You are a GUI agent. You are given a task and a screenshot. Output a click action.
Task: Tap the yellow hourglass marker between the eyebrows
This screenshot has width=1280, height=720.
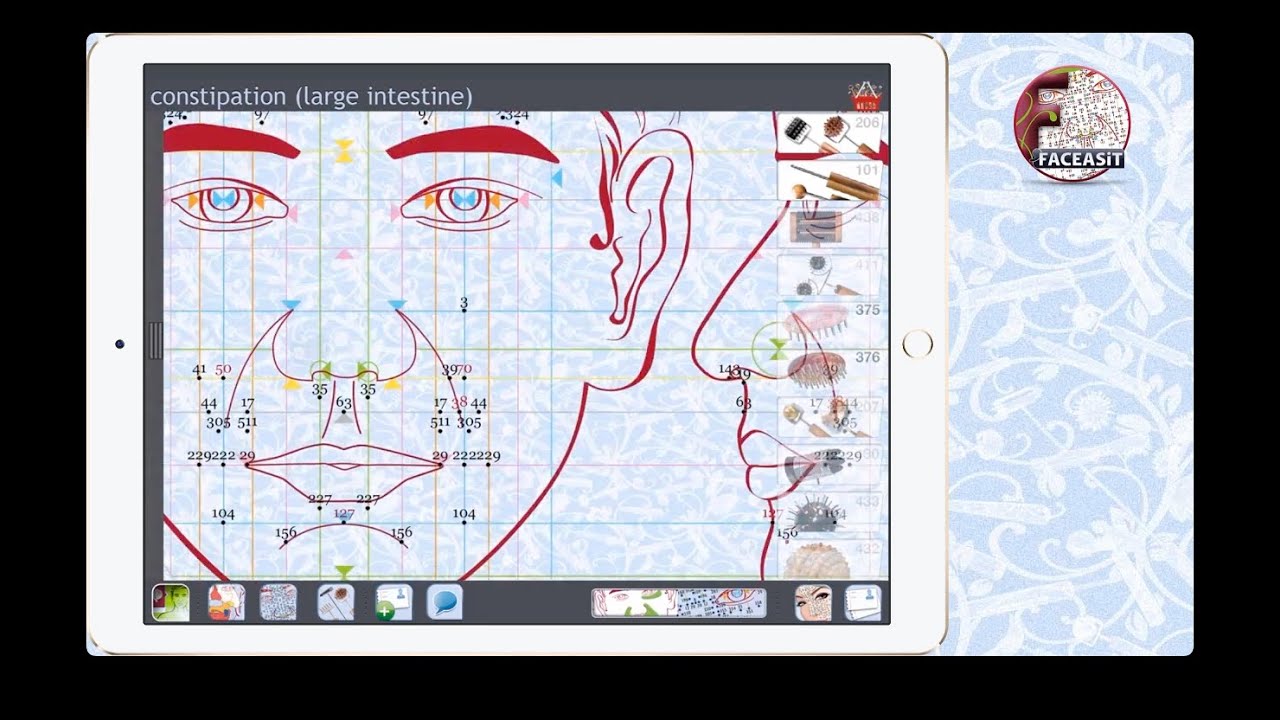pyautogui.click(x=344, y=150)
